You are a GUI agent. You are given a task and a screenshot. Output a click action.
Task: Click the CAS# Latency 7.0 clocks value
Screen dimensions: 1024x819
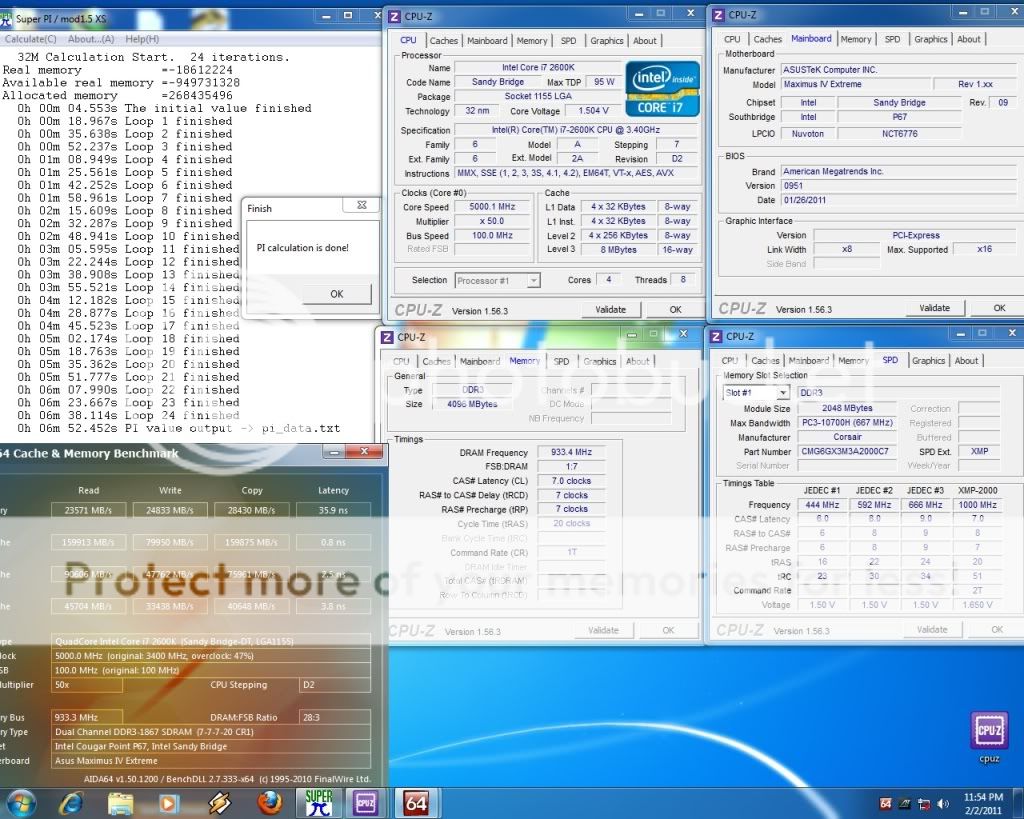click(x=571, y=481)
